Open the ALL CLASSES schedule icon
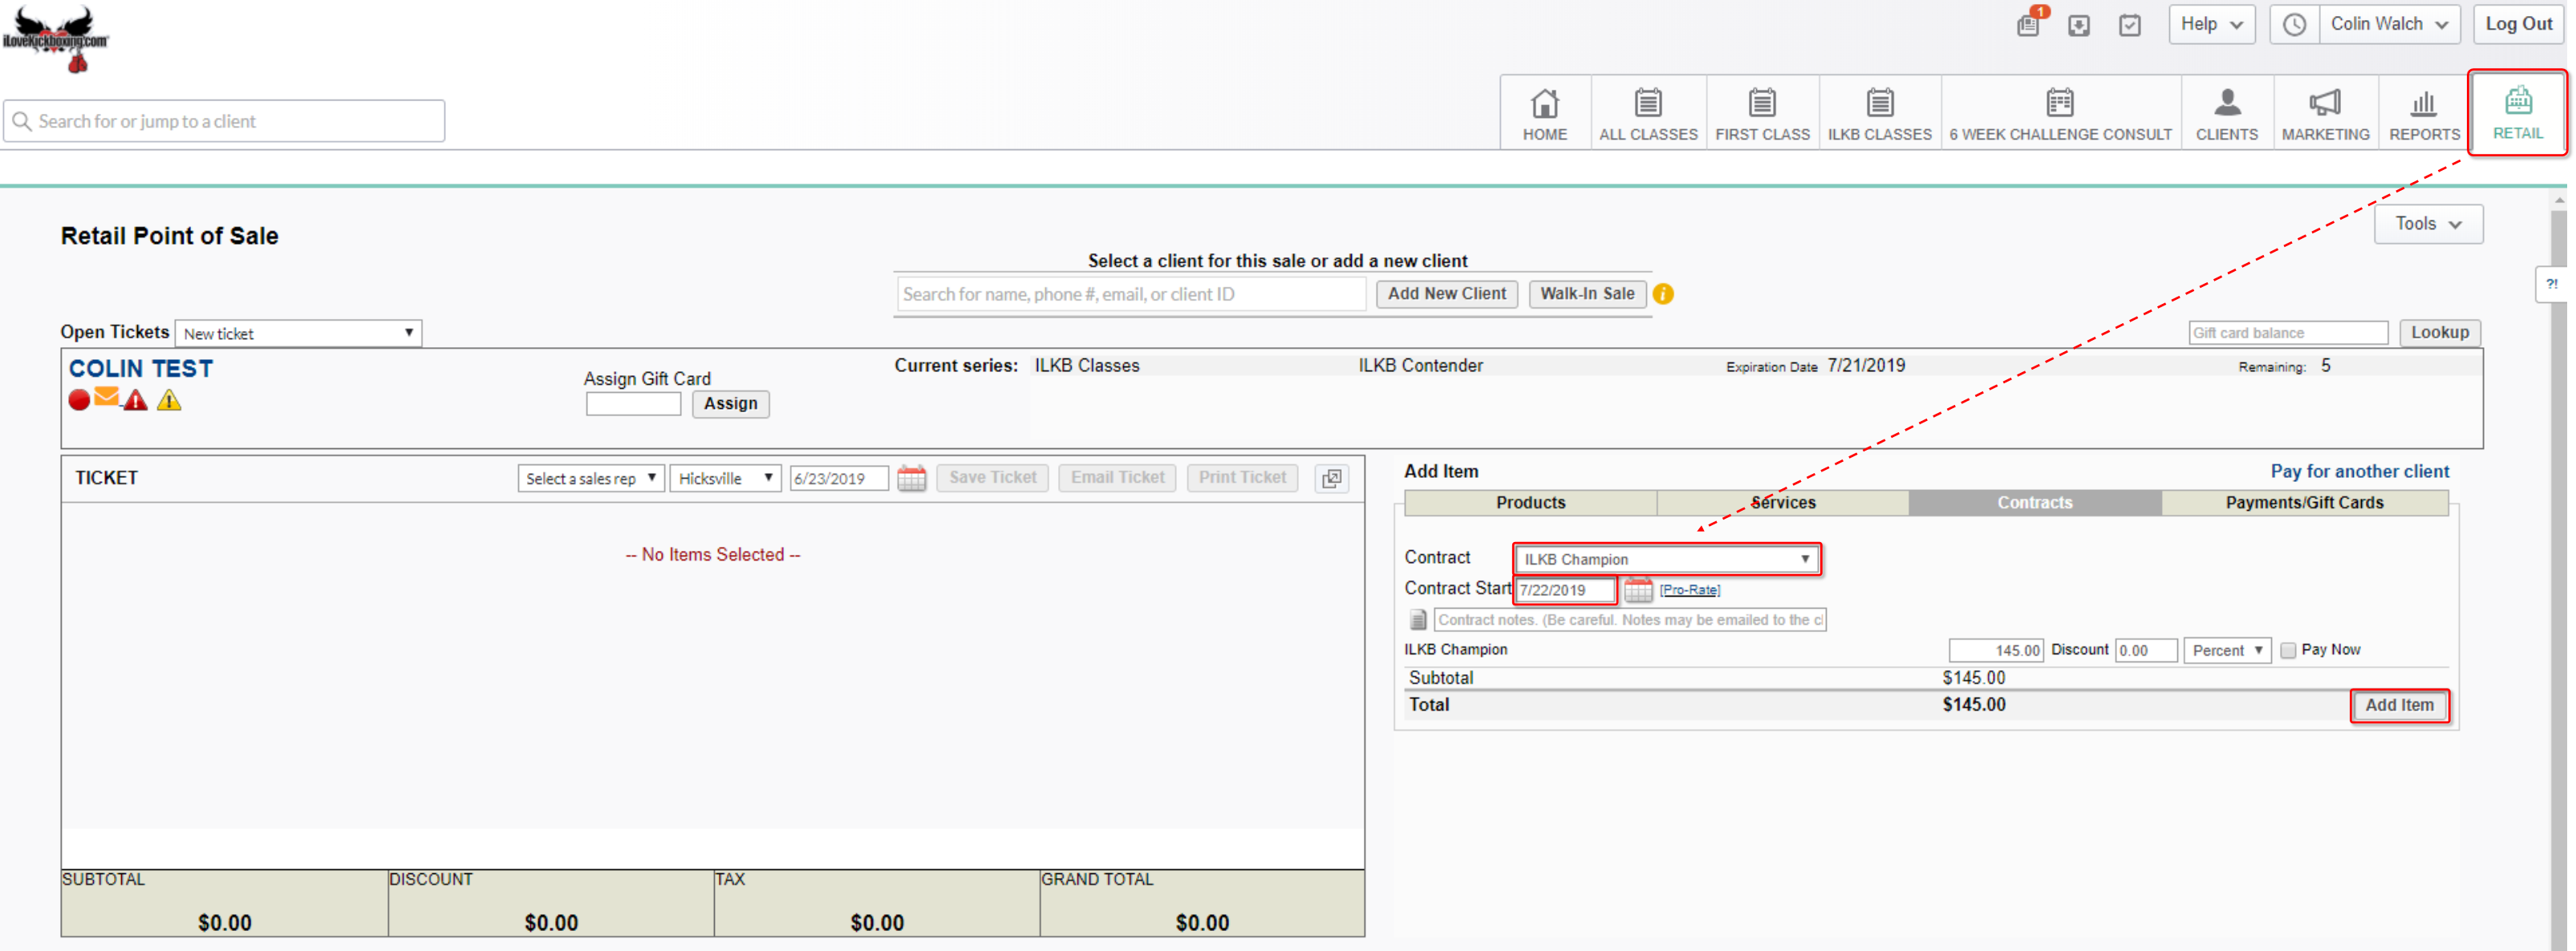 pyautogui.click(x=1648, y=113)
